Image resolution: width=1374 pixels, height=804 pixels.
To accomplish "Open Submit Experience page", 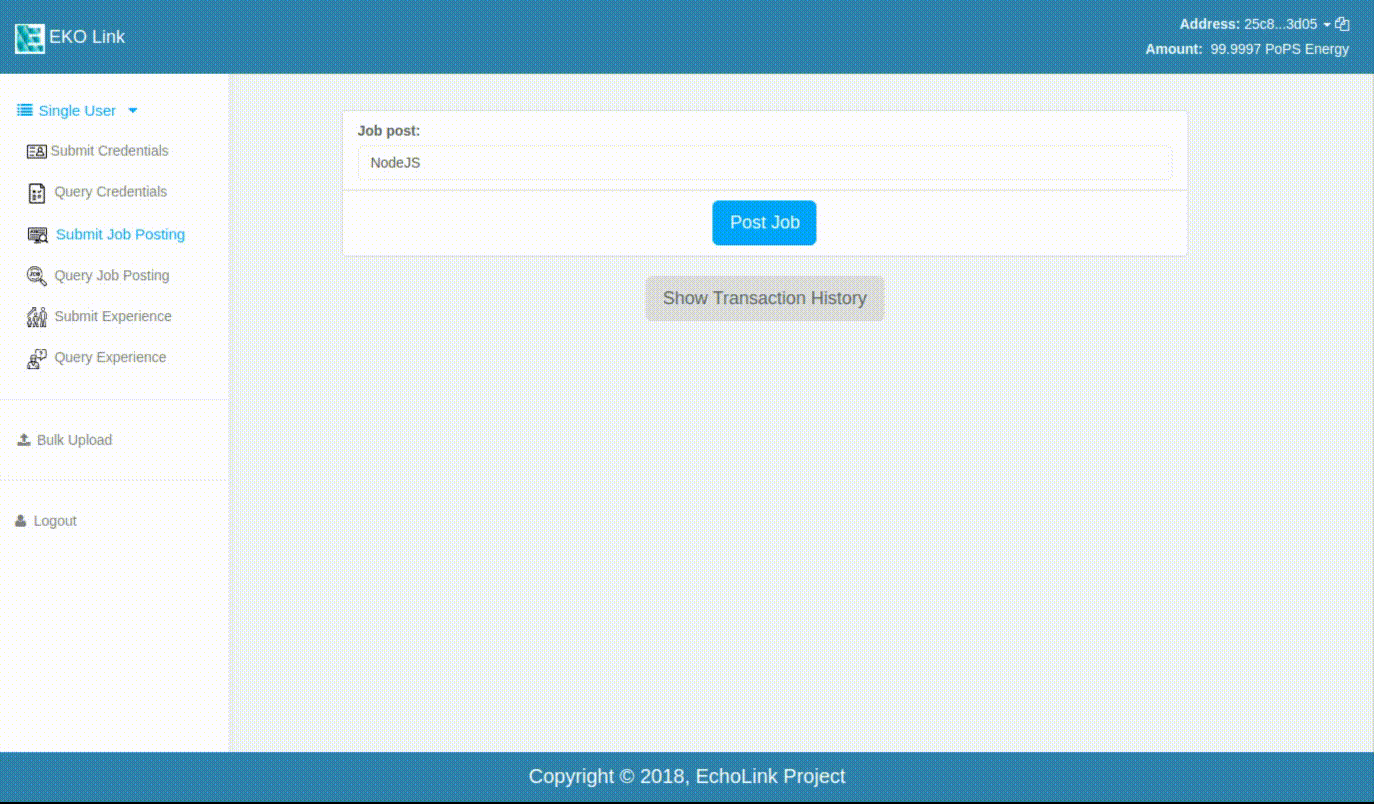I will [x=113, y=316].
